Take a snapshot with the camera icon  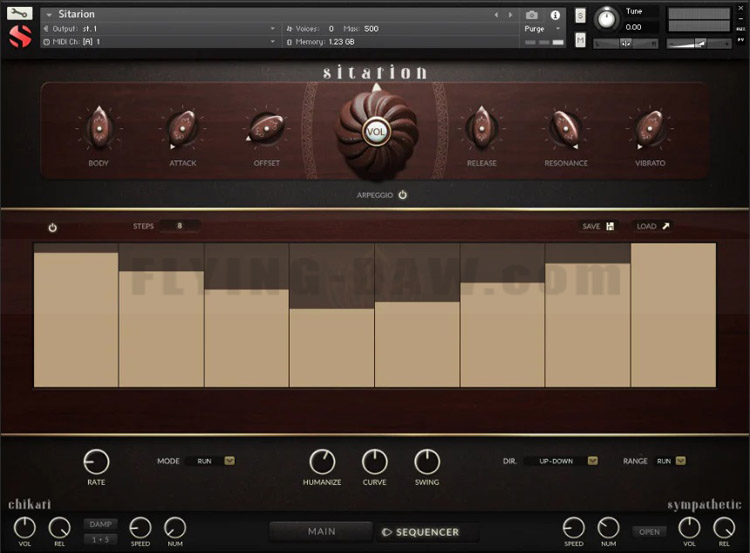(x=531, y=15)
